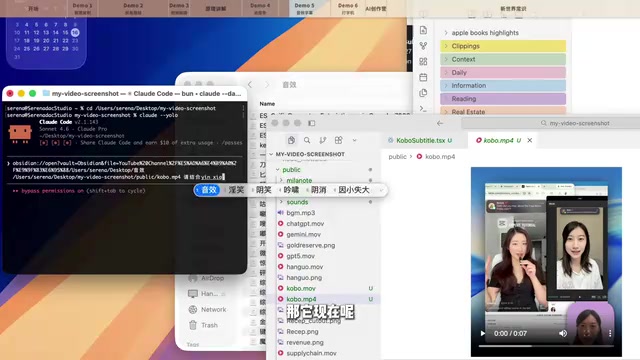The height and width of the screenshot is (360, 640).
Task: Open the Obsidian canvas ribbon icon
Action: 423,61
